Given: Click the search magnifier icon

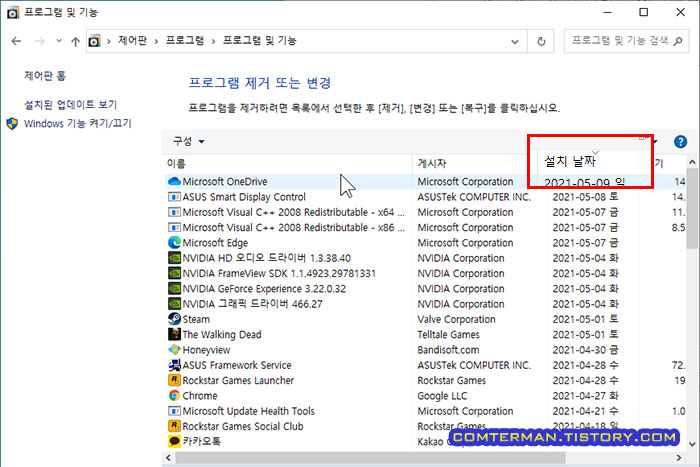Looking at the screenshot, I should point(678,41).
